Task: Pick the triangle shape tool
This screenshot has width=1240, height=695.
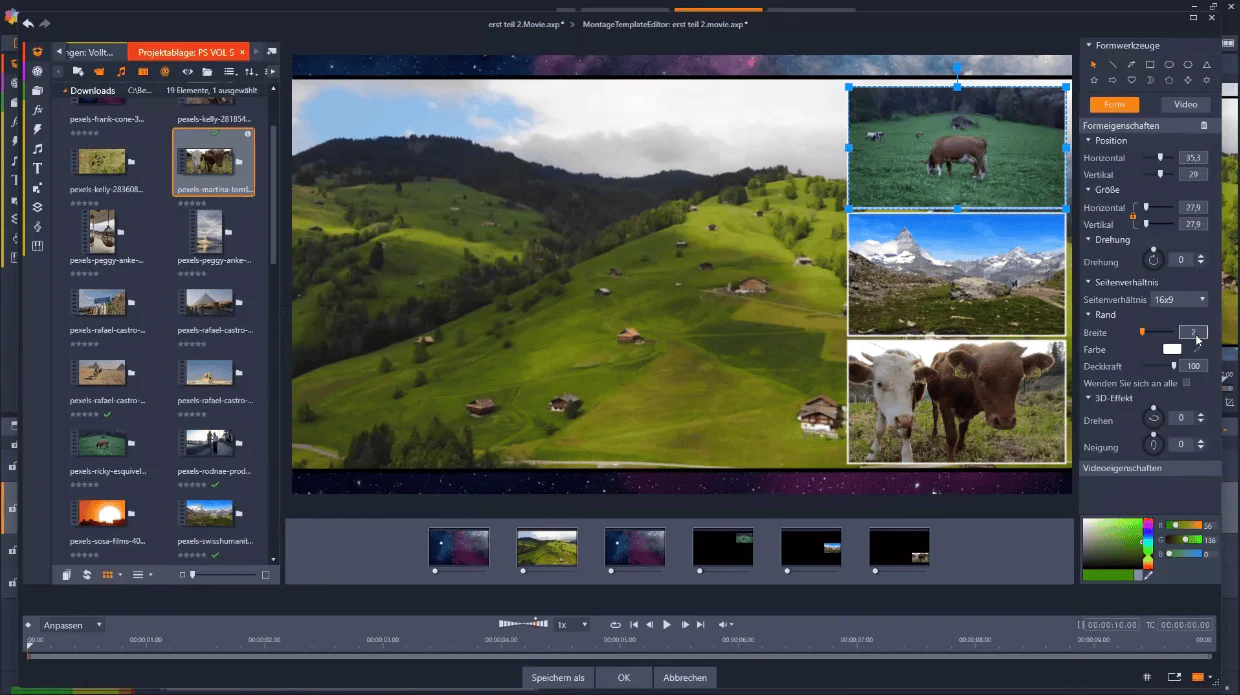Action: (x=1207, y=64)
